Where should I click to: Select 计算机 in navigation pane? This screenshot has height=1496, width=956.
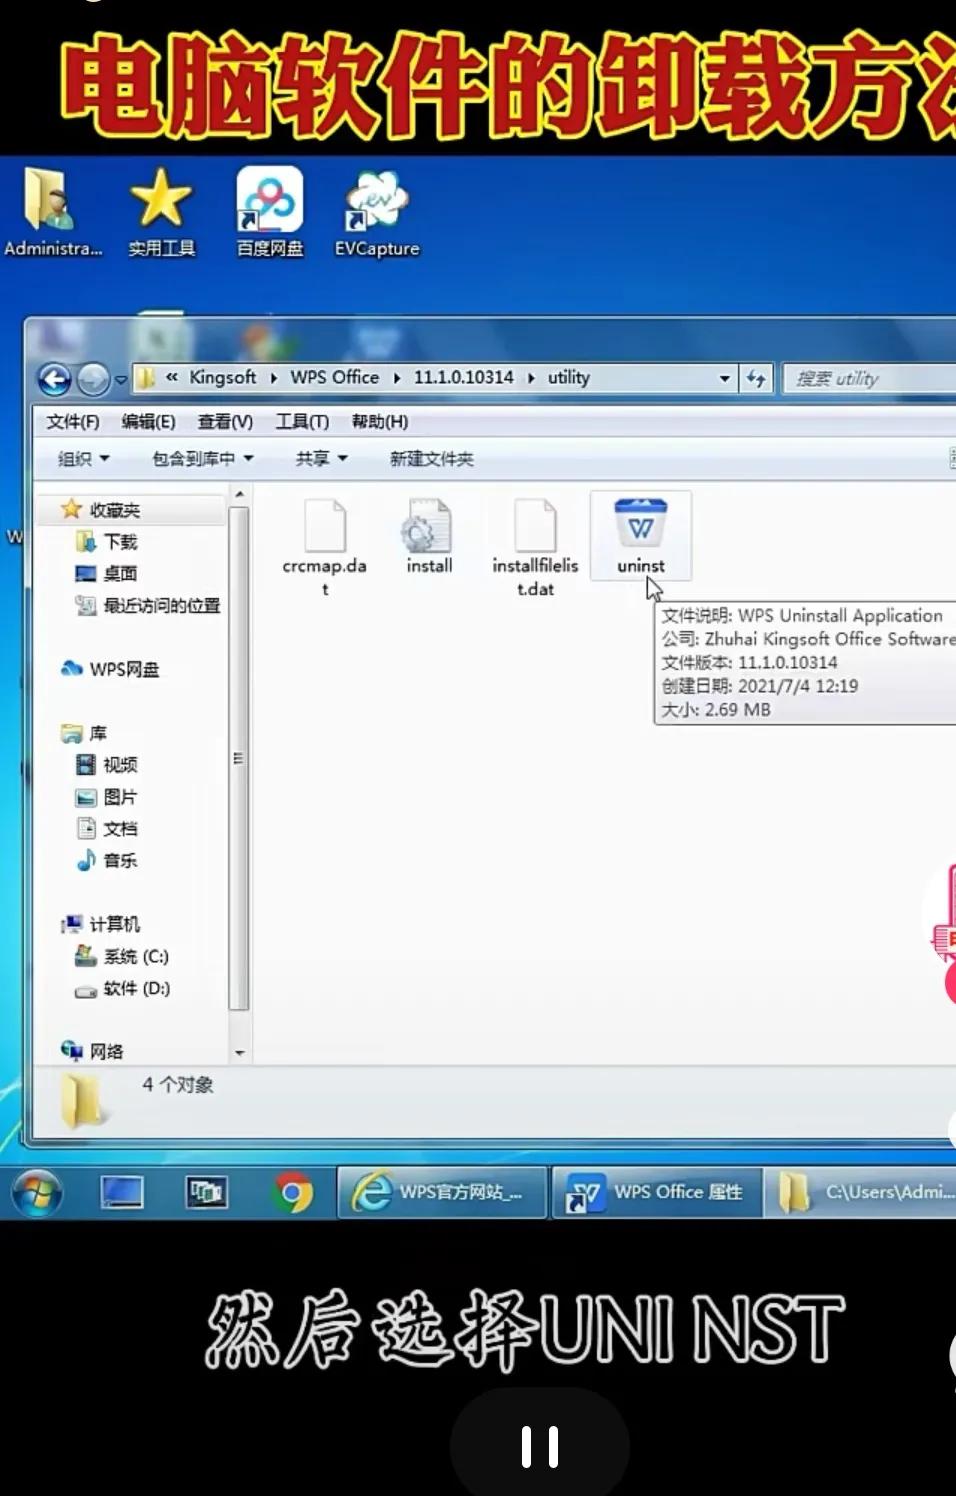(x=100, y=924)
